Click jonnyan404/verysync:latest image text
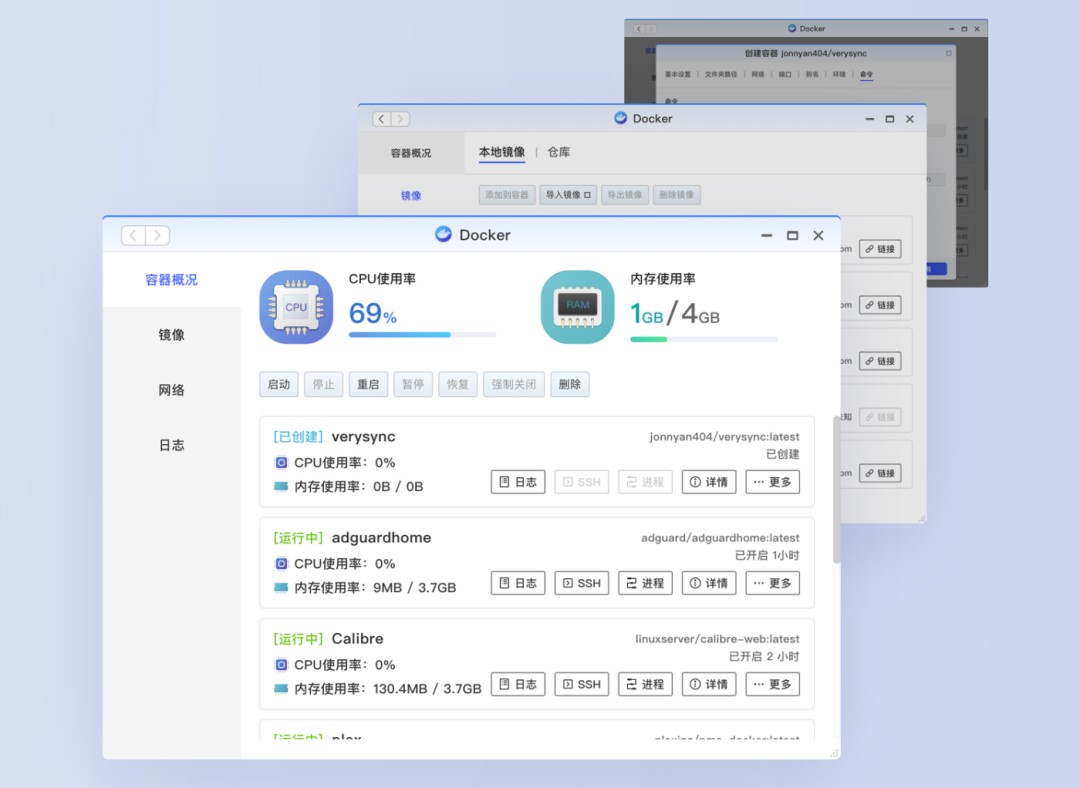The width and height of the screenshot is (1080, 788). [x=725, y=437]
